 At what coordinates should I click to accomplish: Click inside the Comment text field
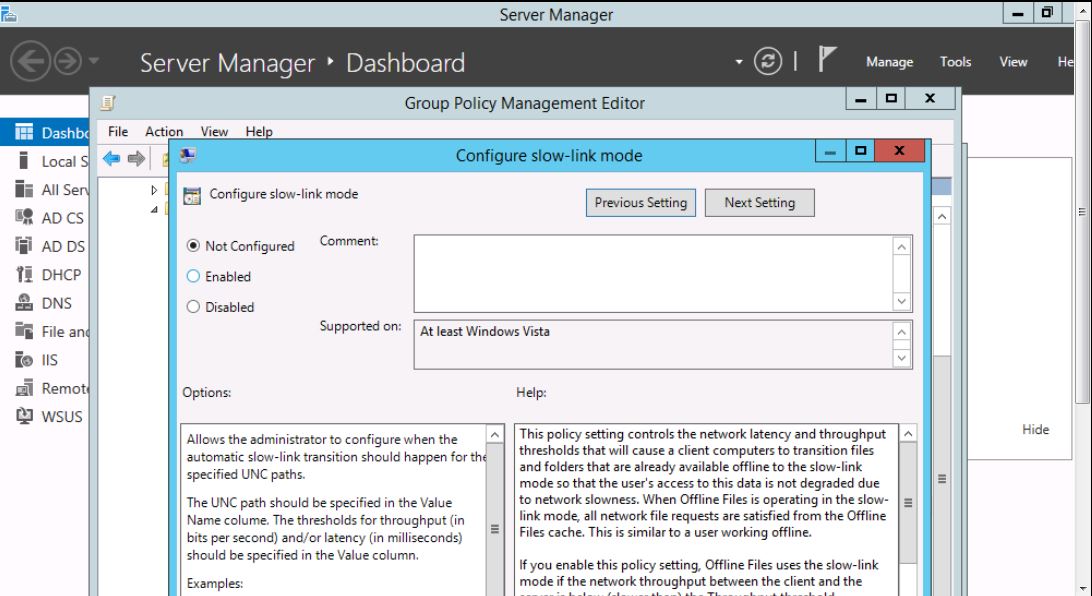tap(652, 272)
